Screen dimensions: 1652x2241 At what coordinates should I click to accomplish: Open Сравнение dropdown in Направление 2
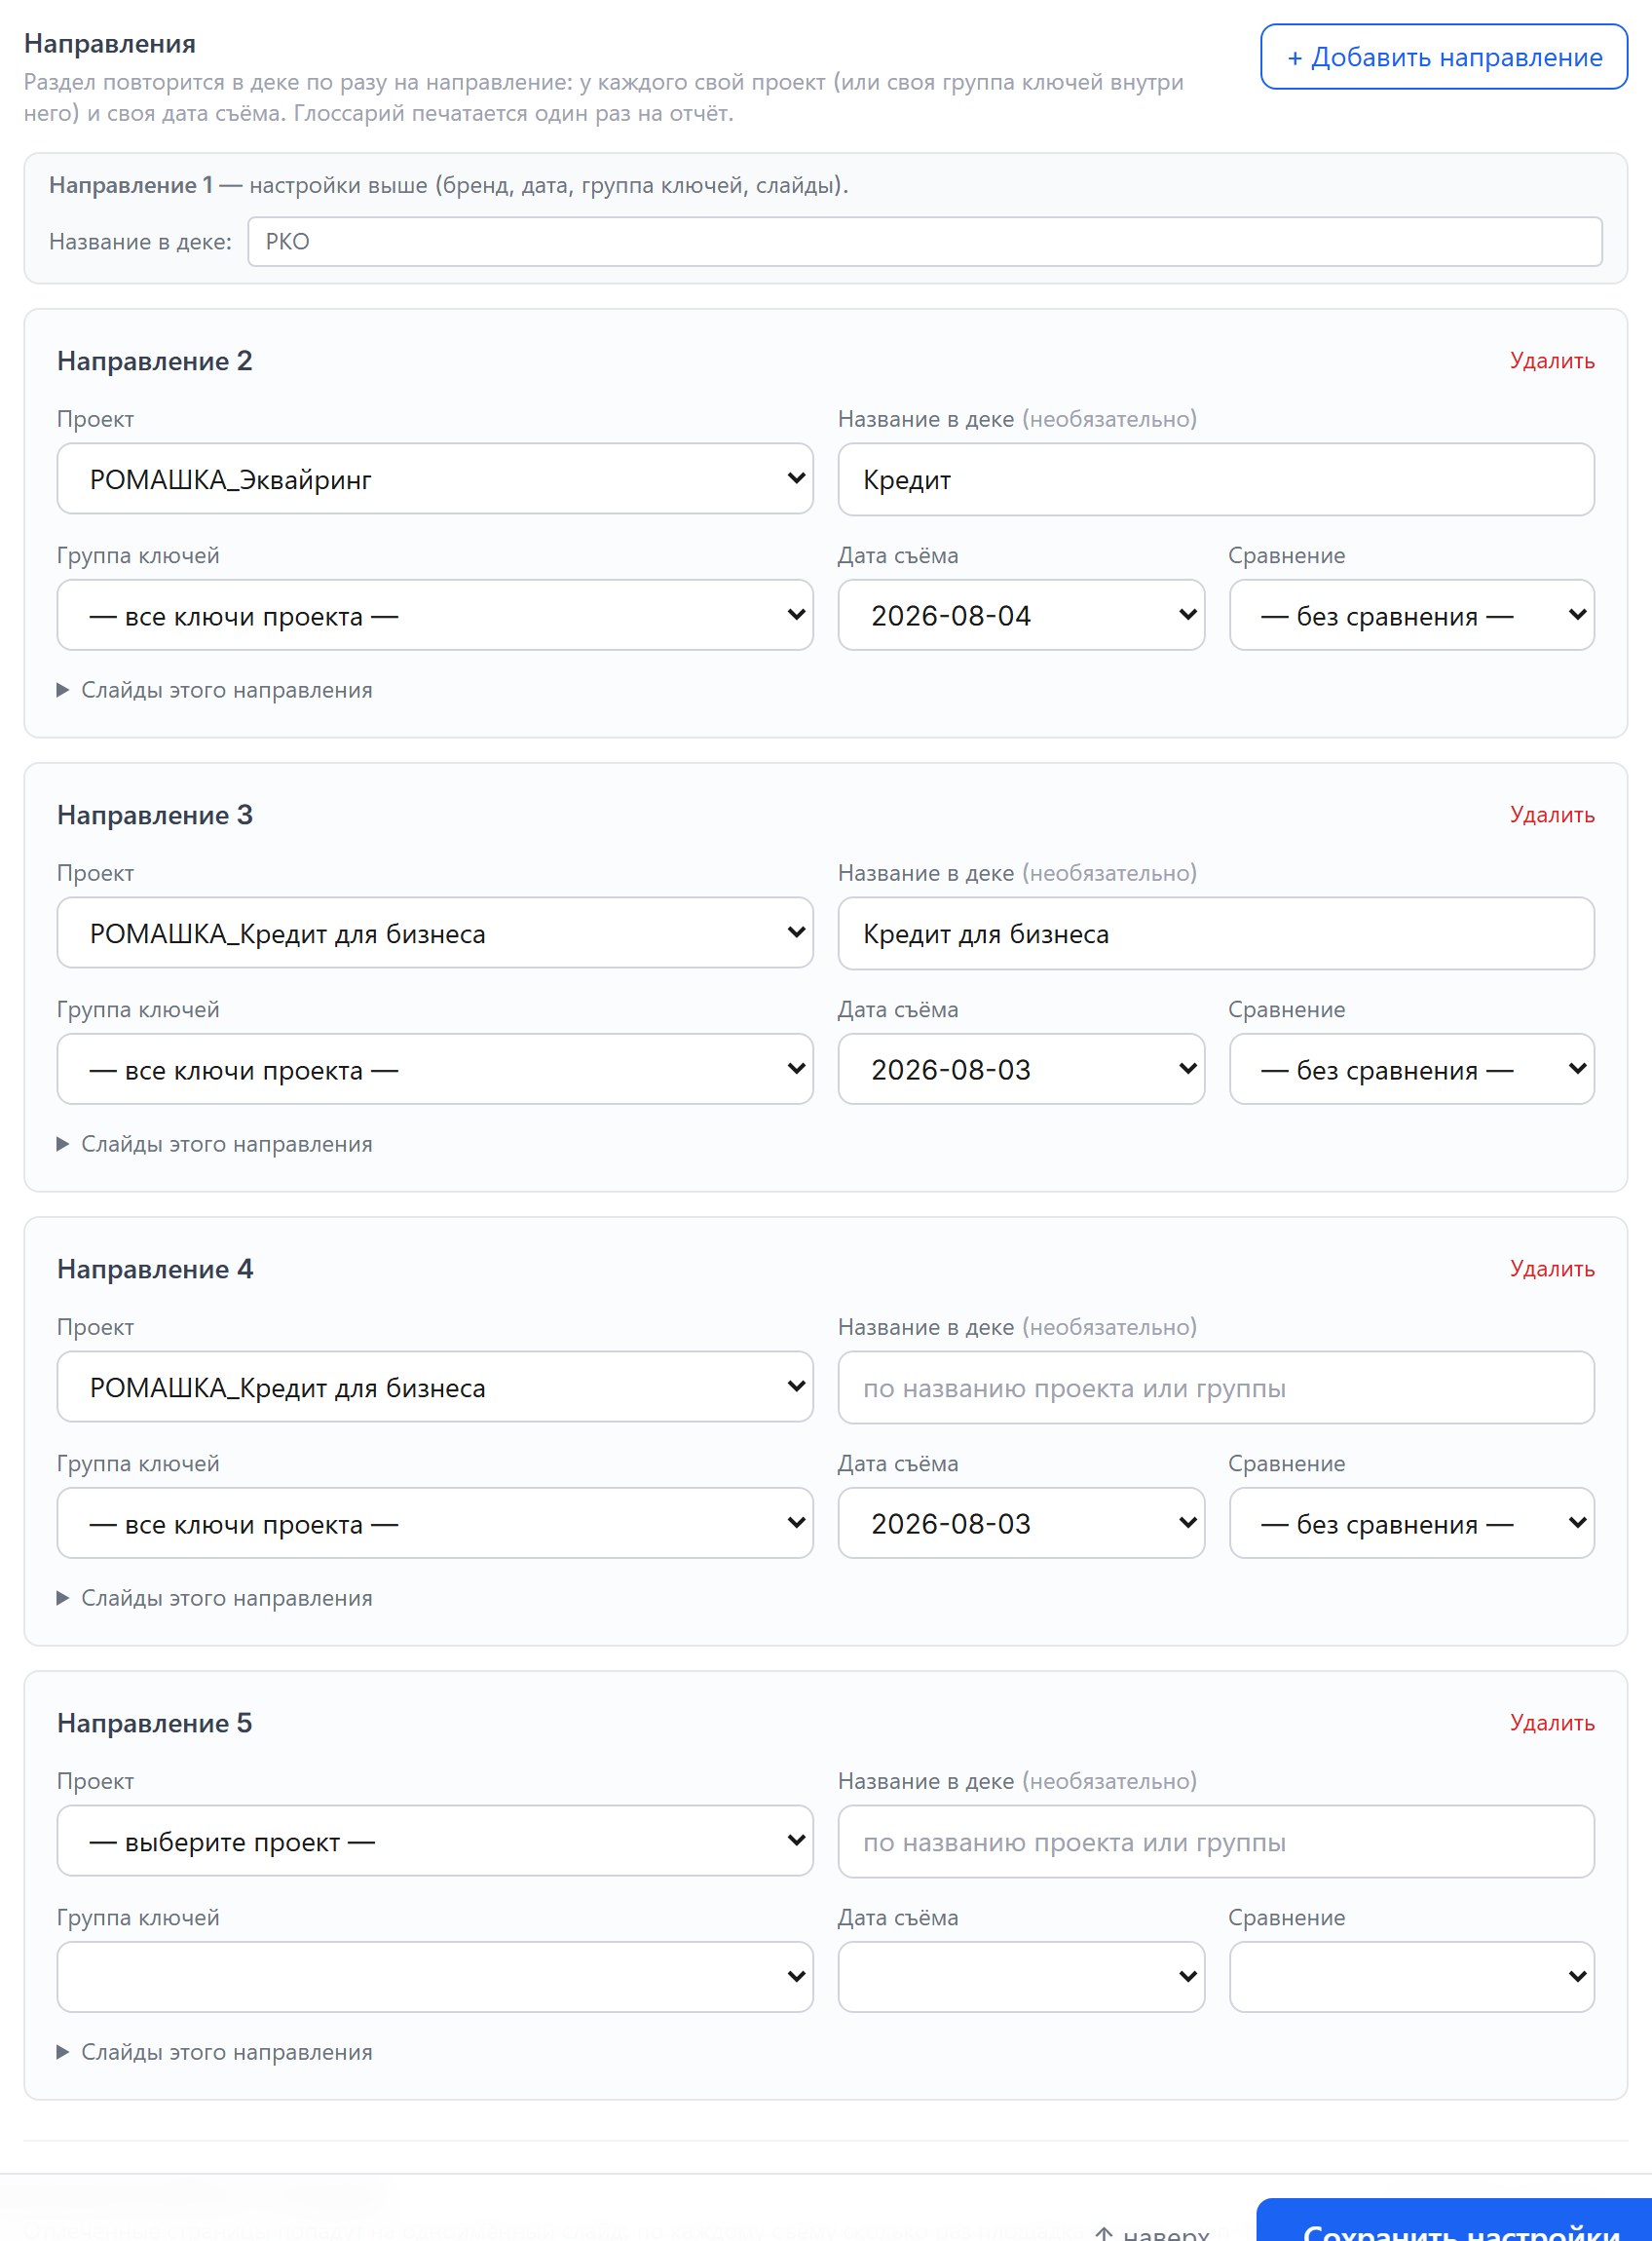point(1411,615)
